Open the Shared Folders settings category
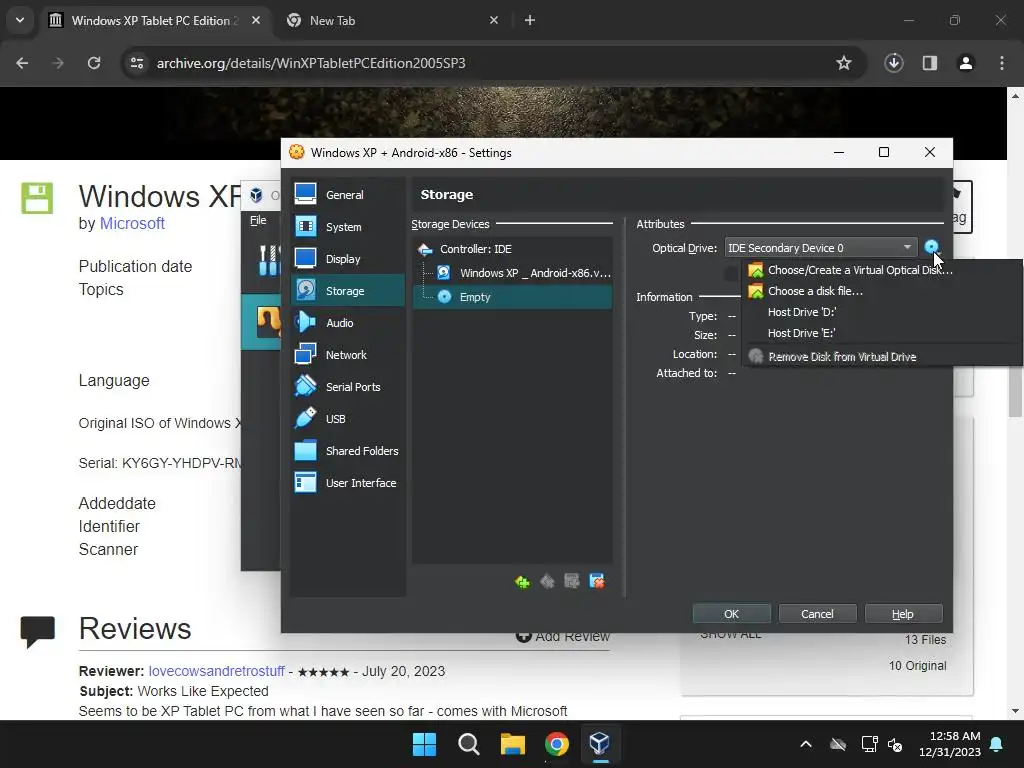This screenshot has width=1024, height=768. coord(347,451)
